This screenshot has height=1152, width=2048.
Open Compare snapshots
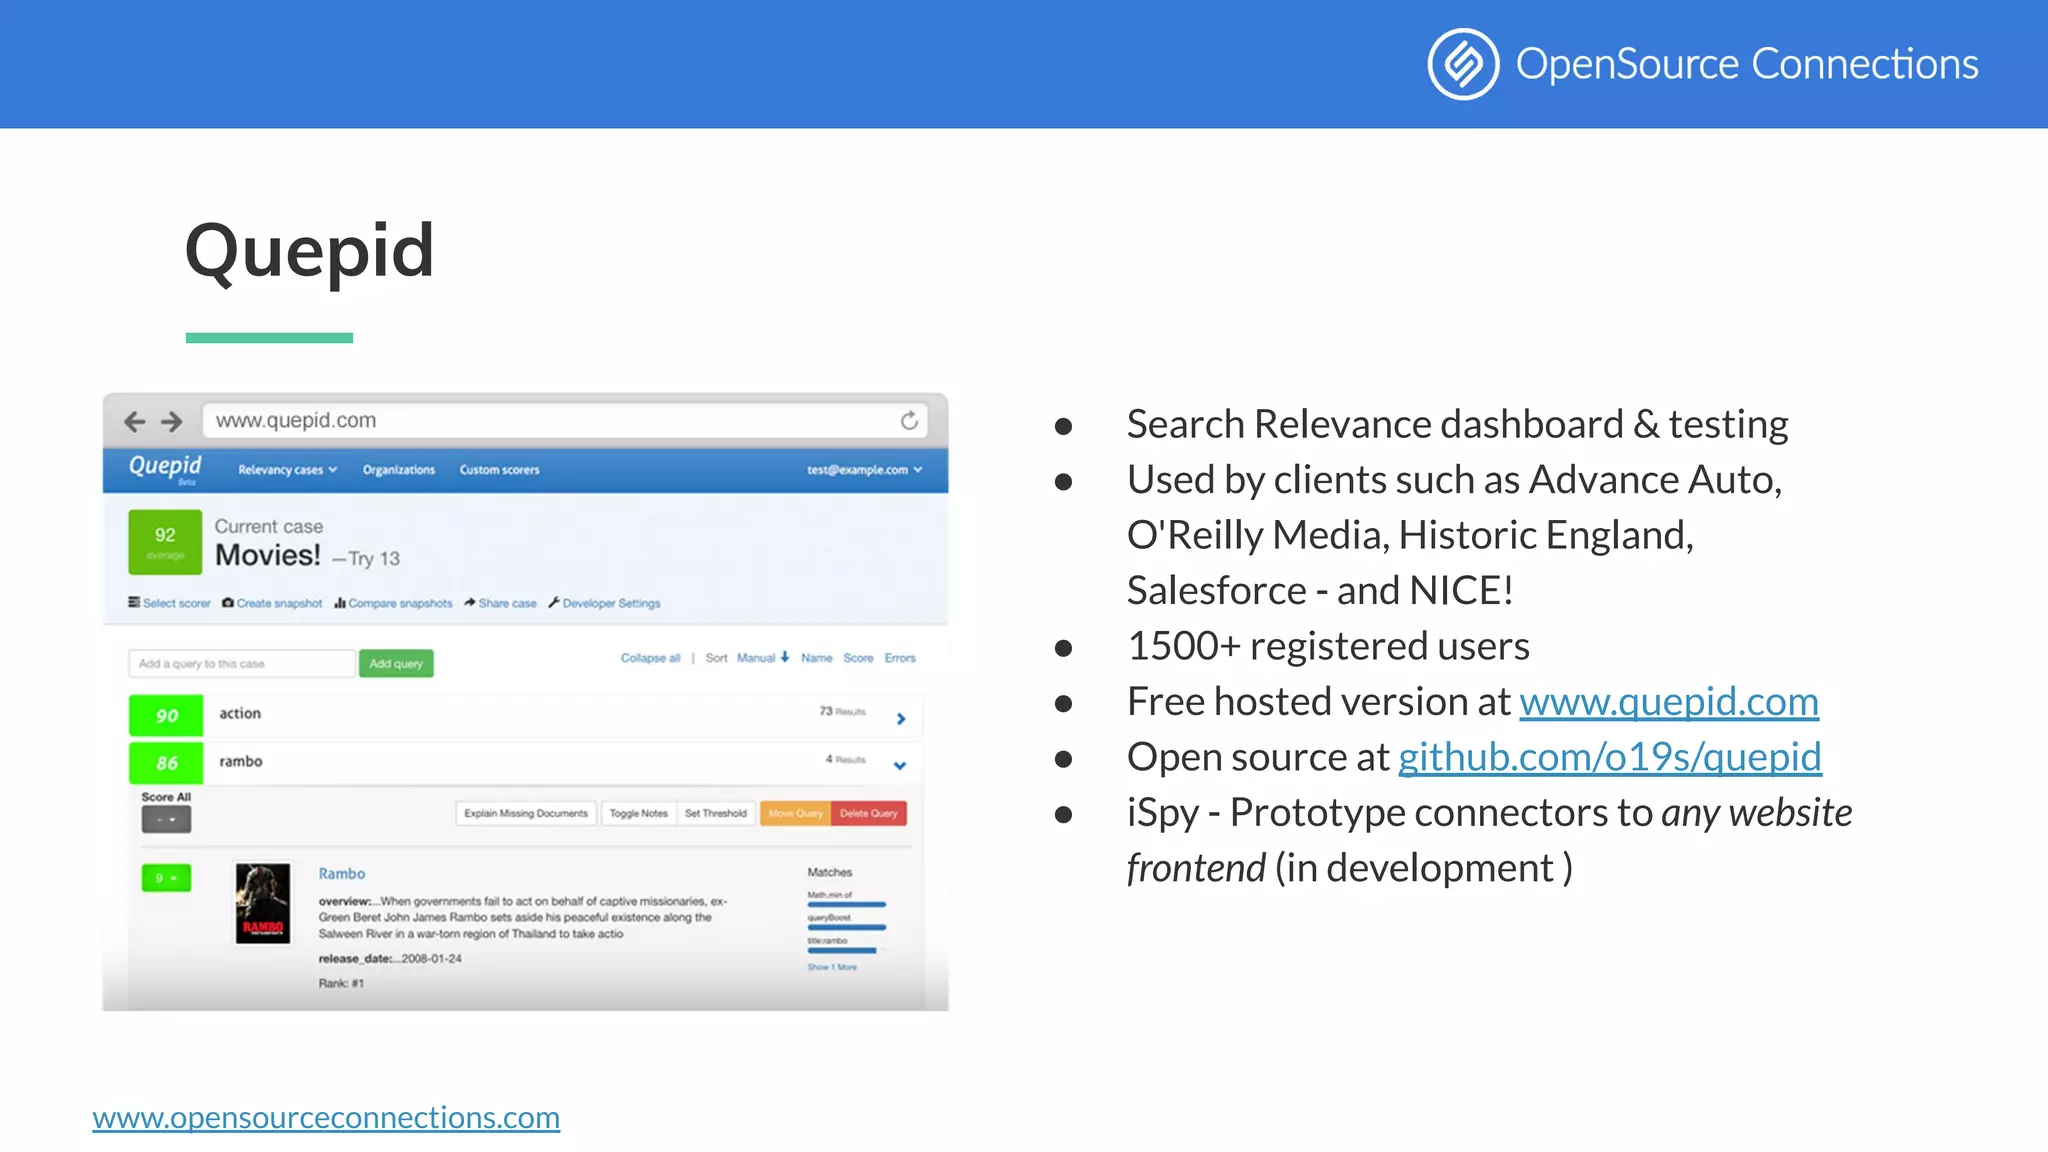coord(393,603)
